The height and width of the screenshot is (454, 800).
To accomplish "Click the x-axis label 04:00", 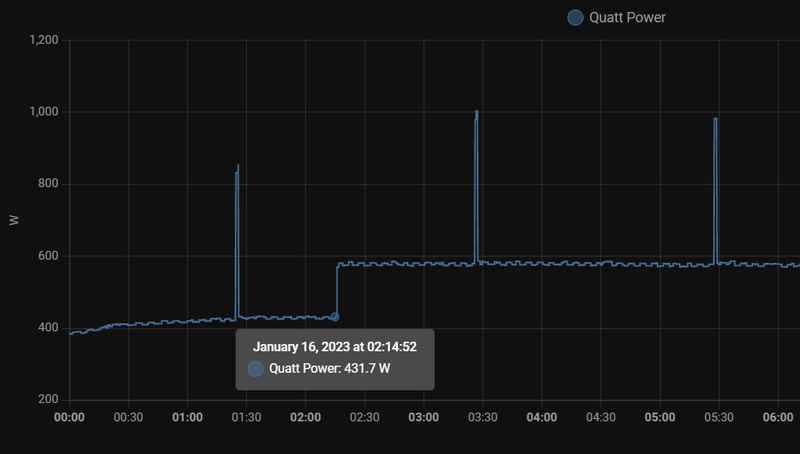I will 542,417.
